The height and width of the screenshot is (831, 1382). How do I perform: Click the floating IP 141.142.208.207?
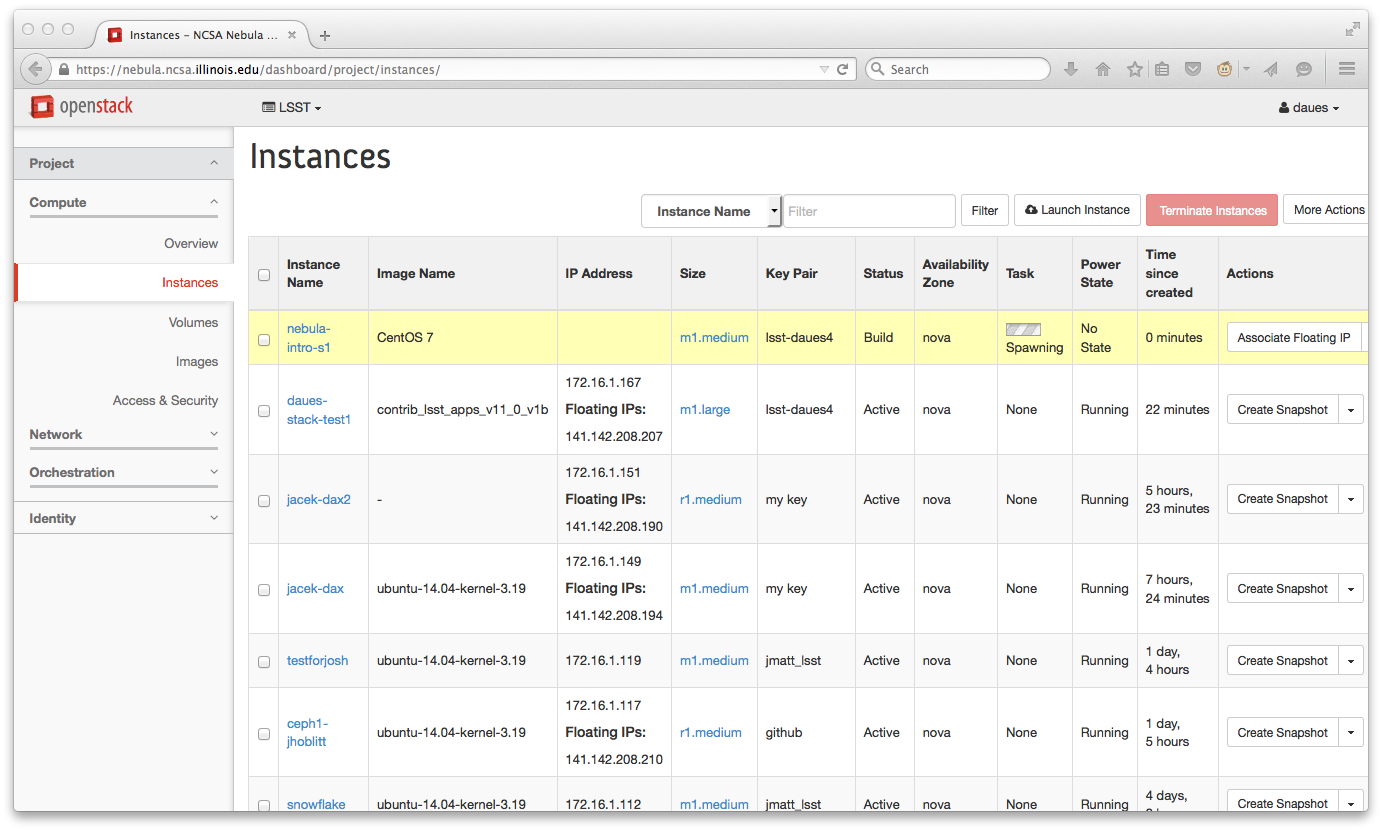(x=614, y=437)
